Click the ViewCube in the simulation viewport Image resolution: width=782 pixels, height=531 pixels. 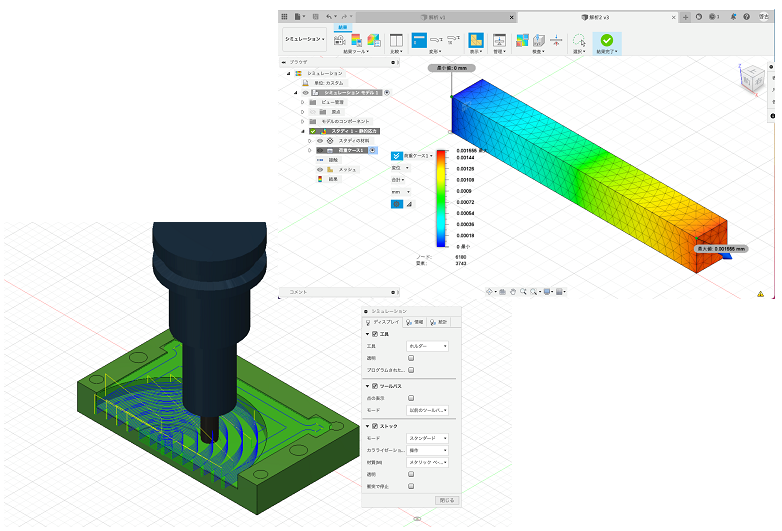pyautogui.click(x=751, y=78)
